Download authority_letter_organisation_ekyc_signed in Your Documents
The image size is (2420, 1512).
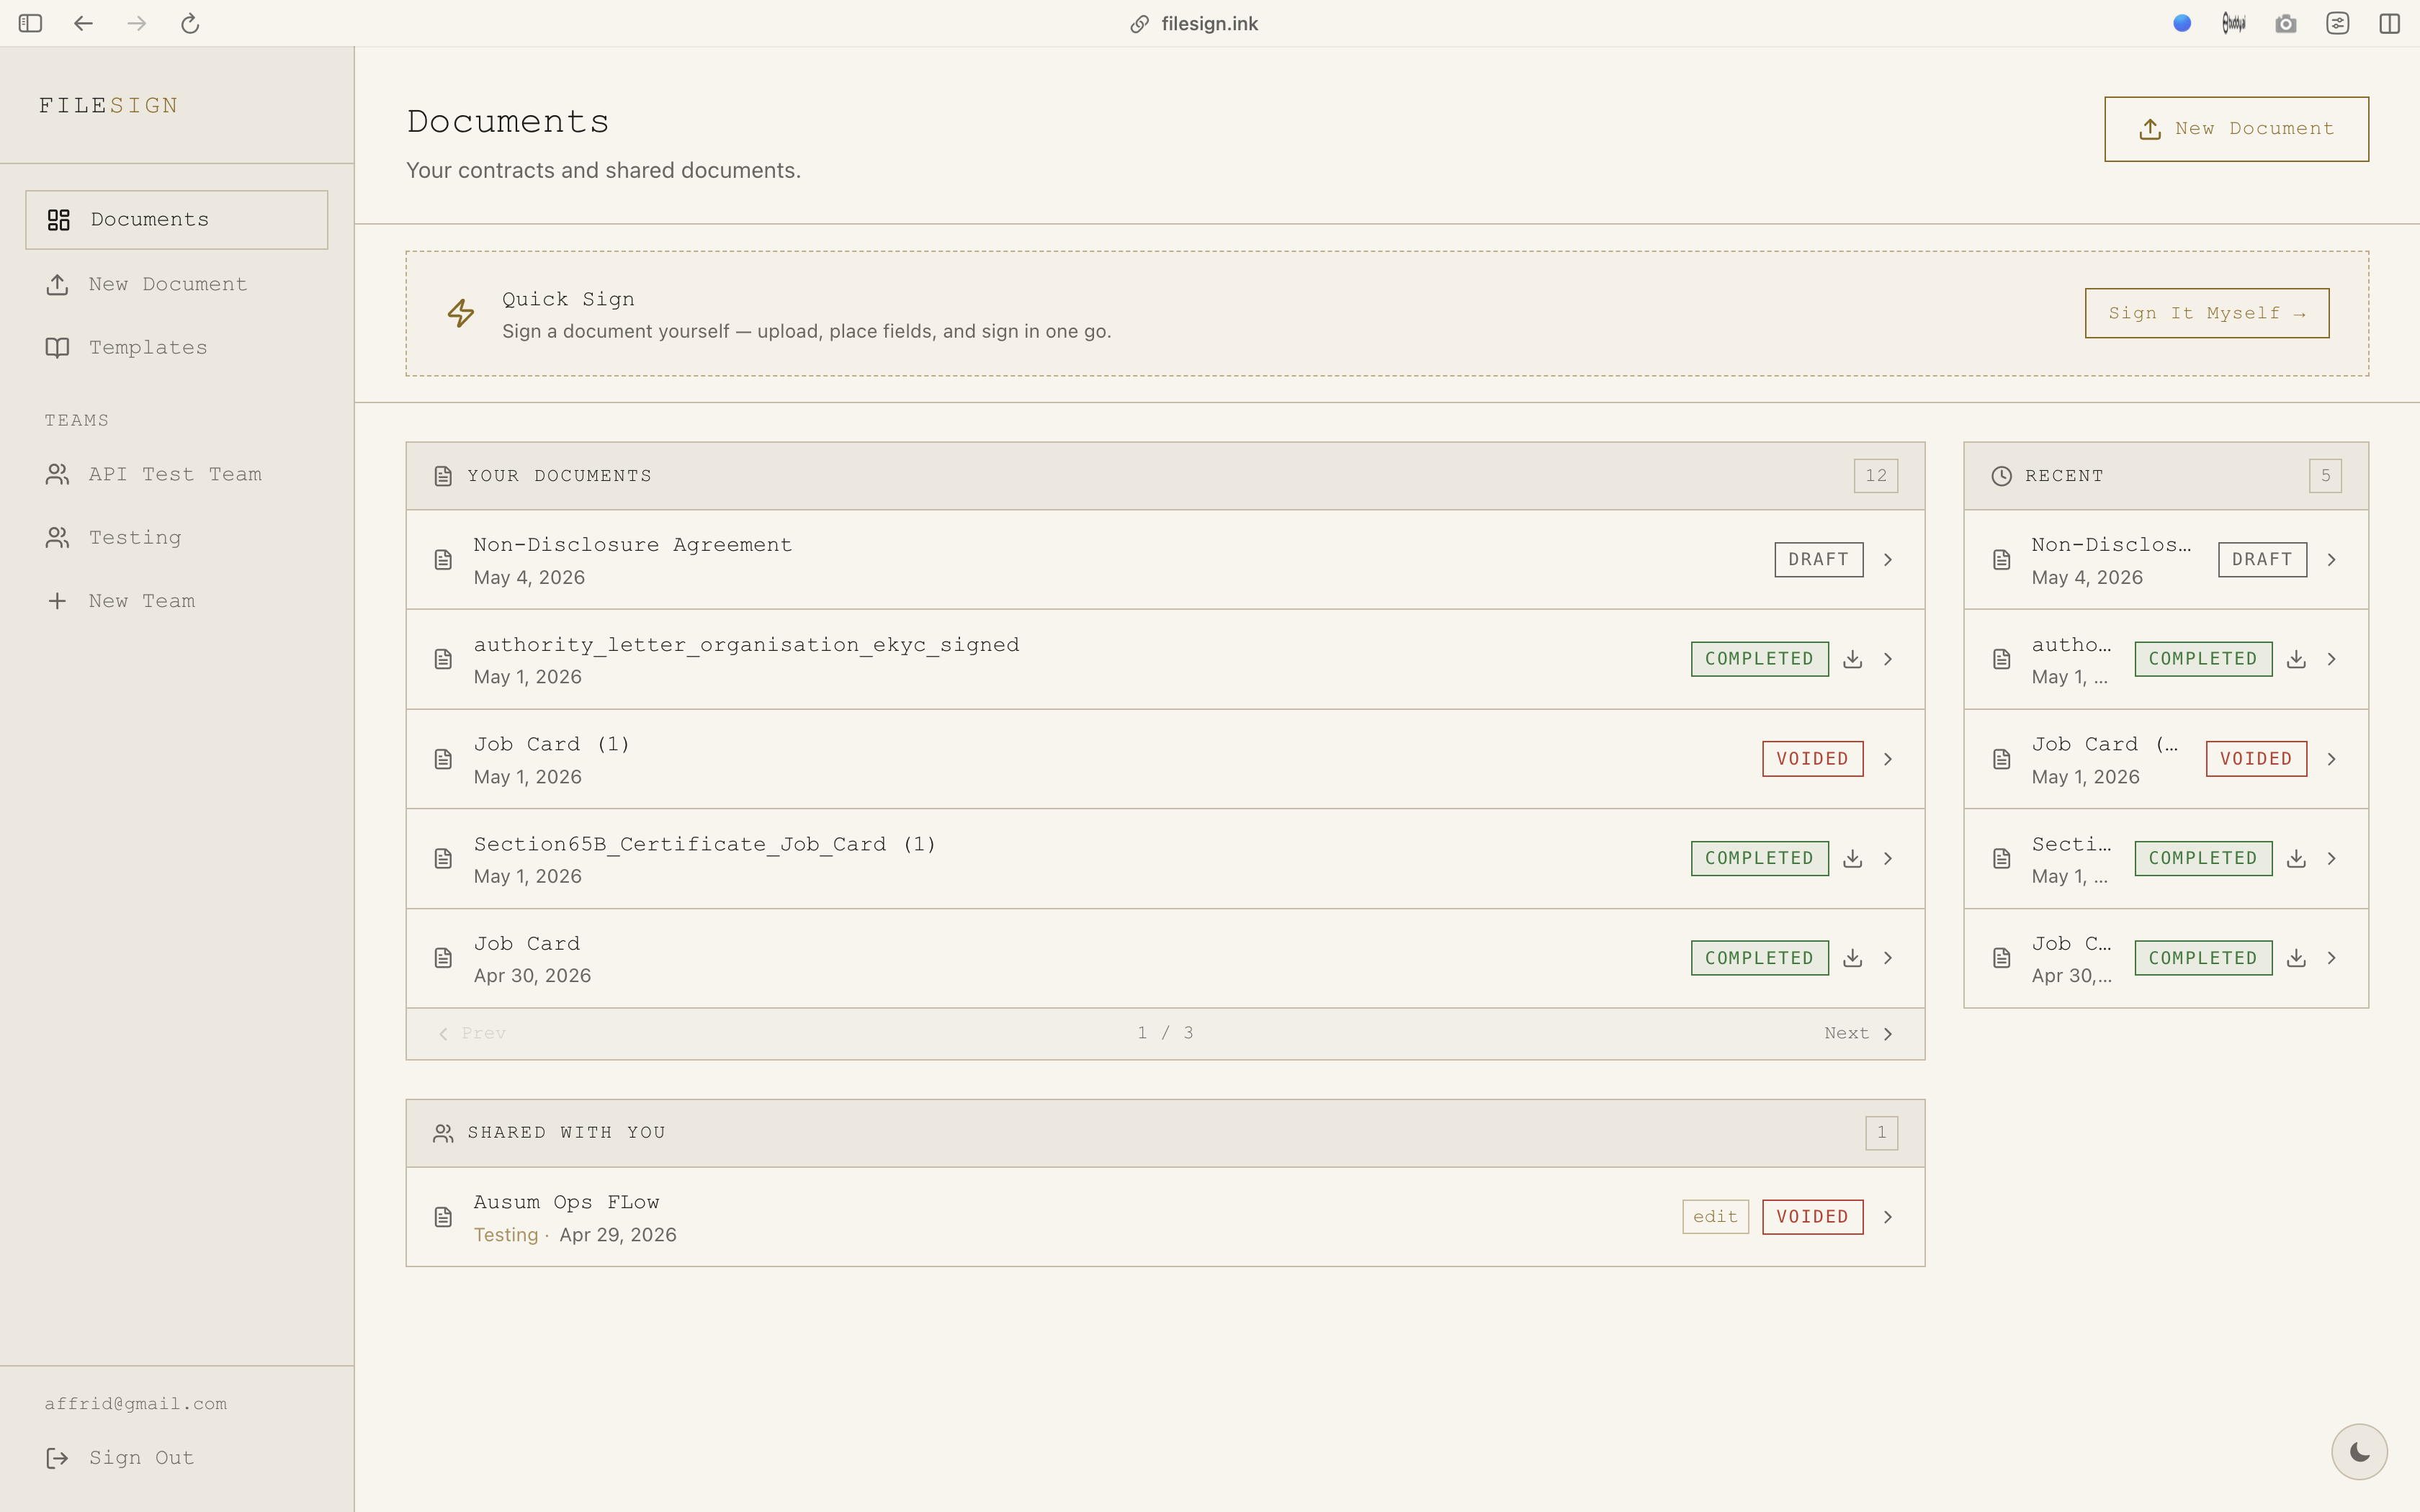1852,659
